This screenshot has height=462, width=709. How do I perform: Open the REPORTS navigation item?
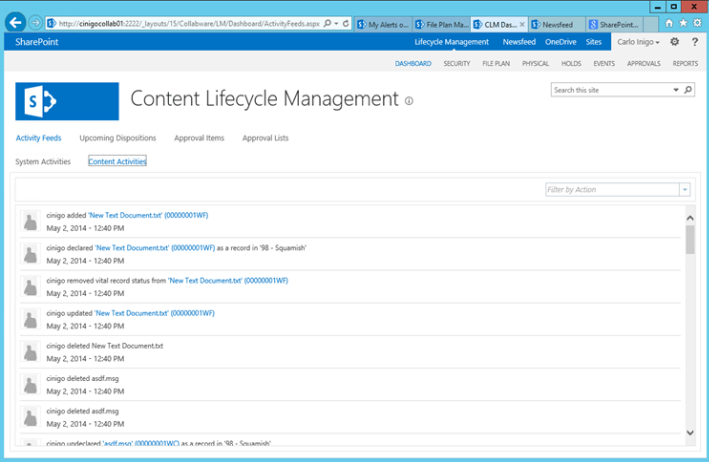click(x=685, y=64)
